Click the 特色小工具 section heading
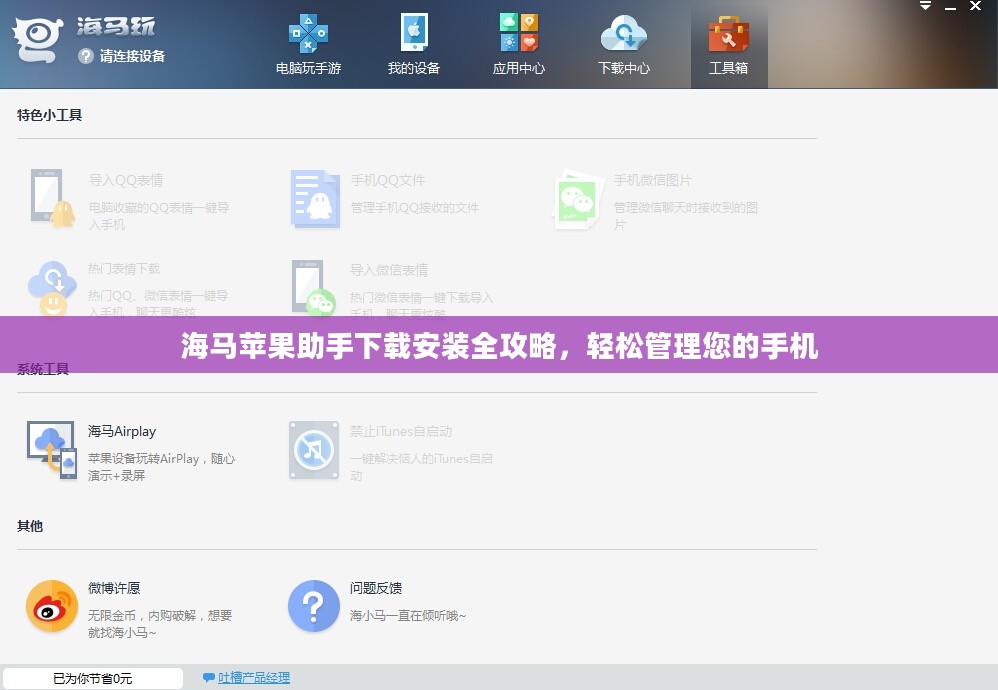998x690 pixels. coord(50,115)
